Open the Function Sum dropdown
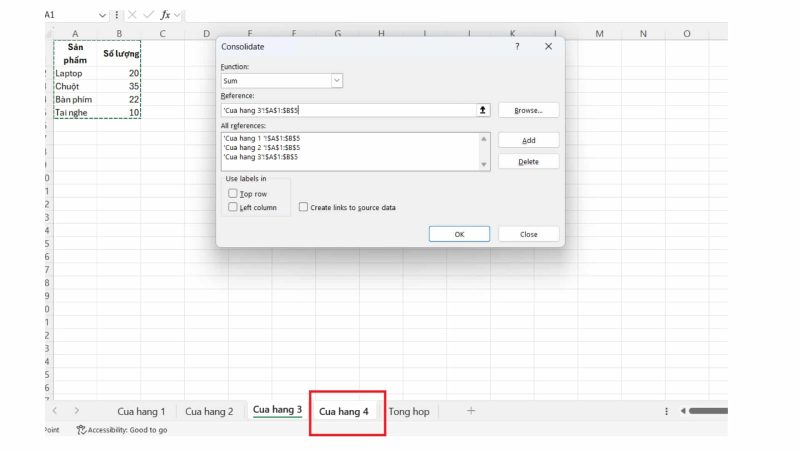800x450 pixels. tap(337, 81)
